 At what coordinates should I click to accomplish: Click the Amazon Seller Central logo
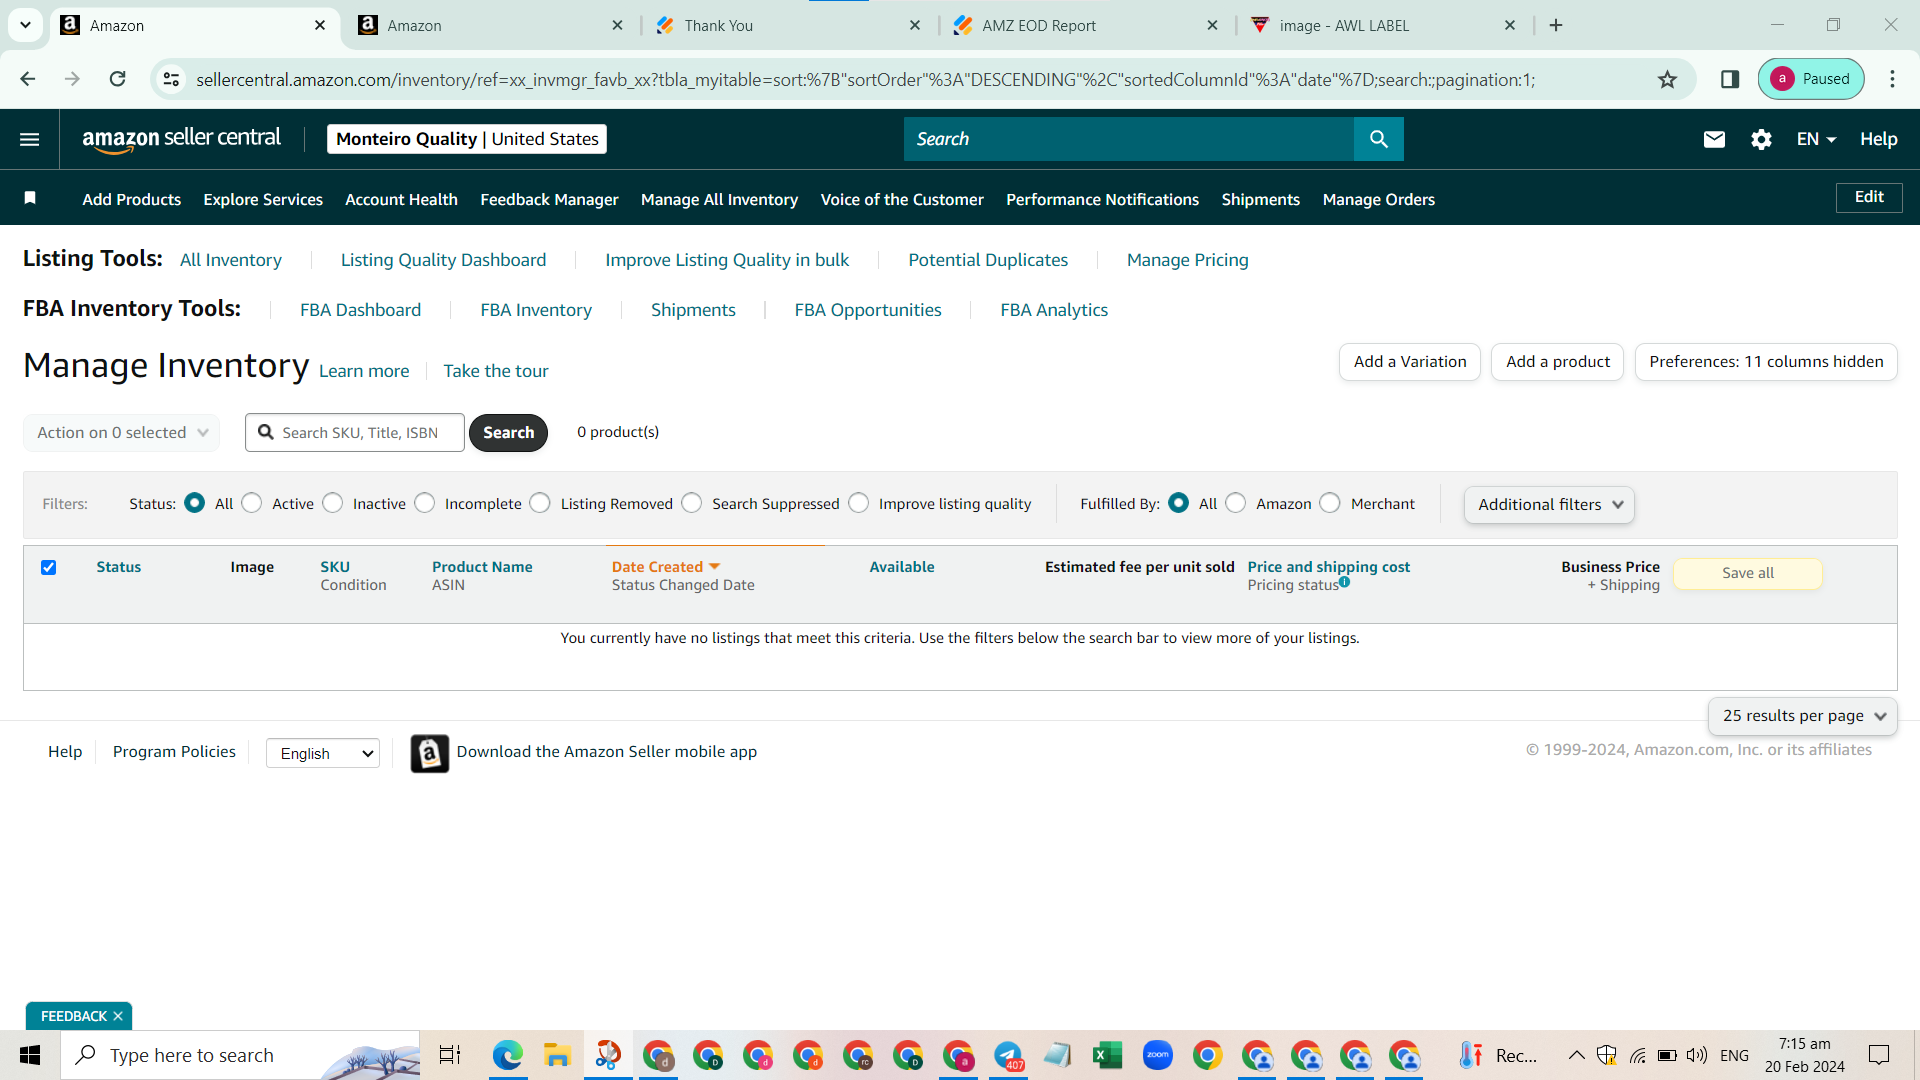pyautogui.click(x=181, y=139)
